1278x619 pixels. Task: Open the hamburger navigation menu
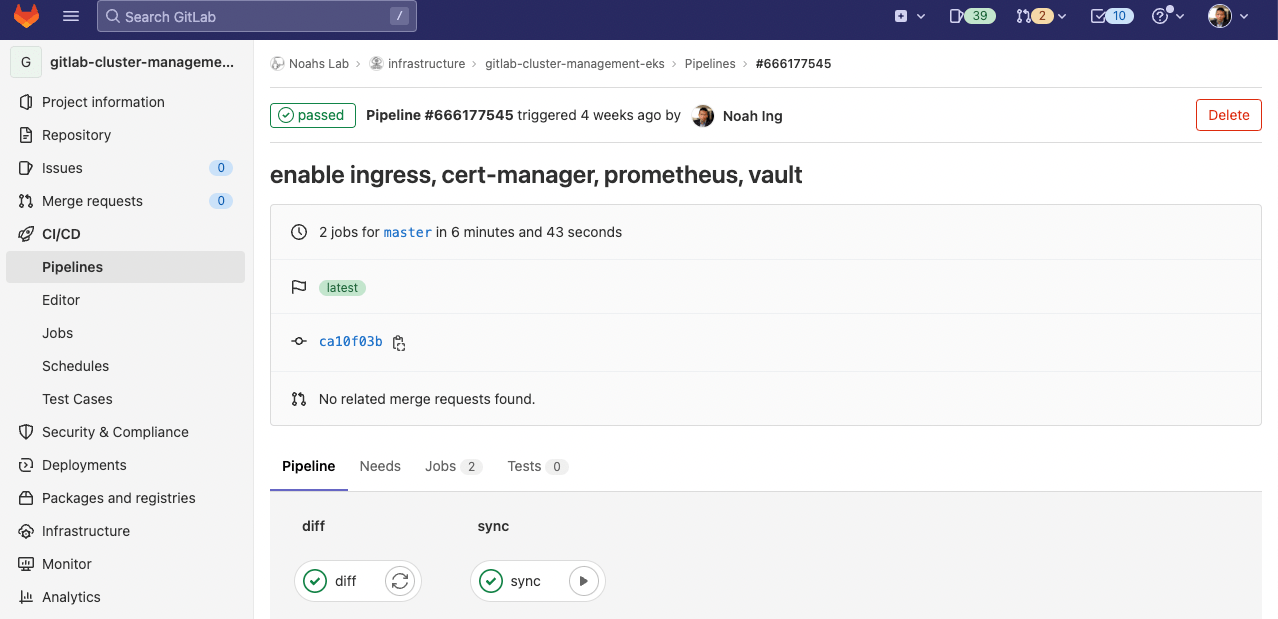71,16
